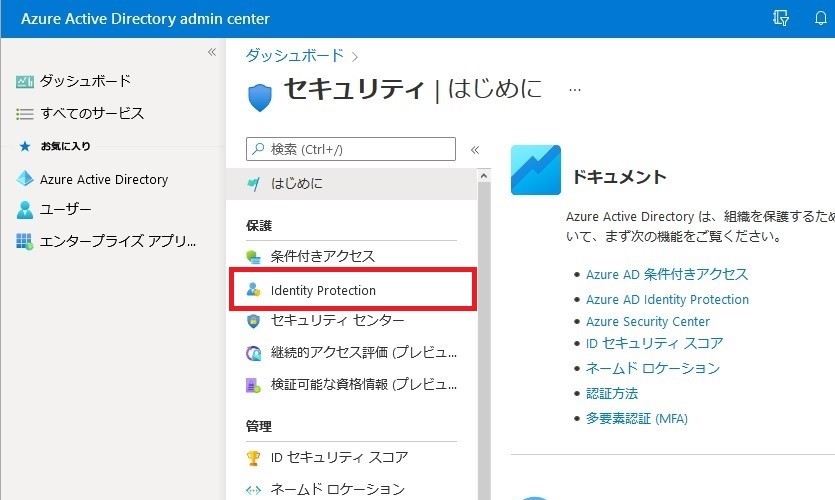This screenshot has width=835, height=500.
Task: Click the menu scrollbar up arrow
Action: point(484,175)
